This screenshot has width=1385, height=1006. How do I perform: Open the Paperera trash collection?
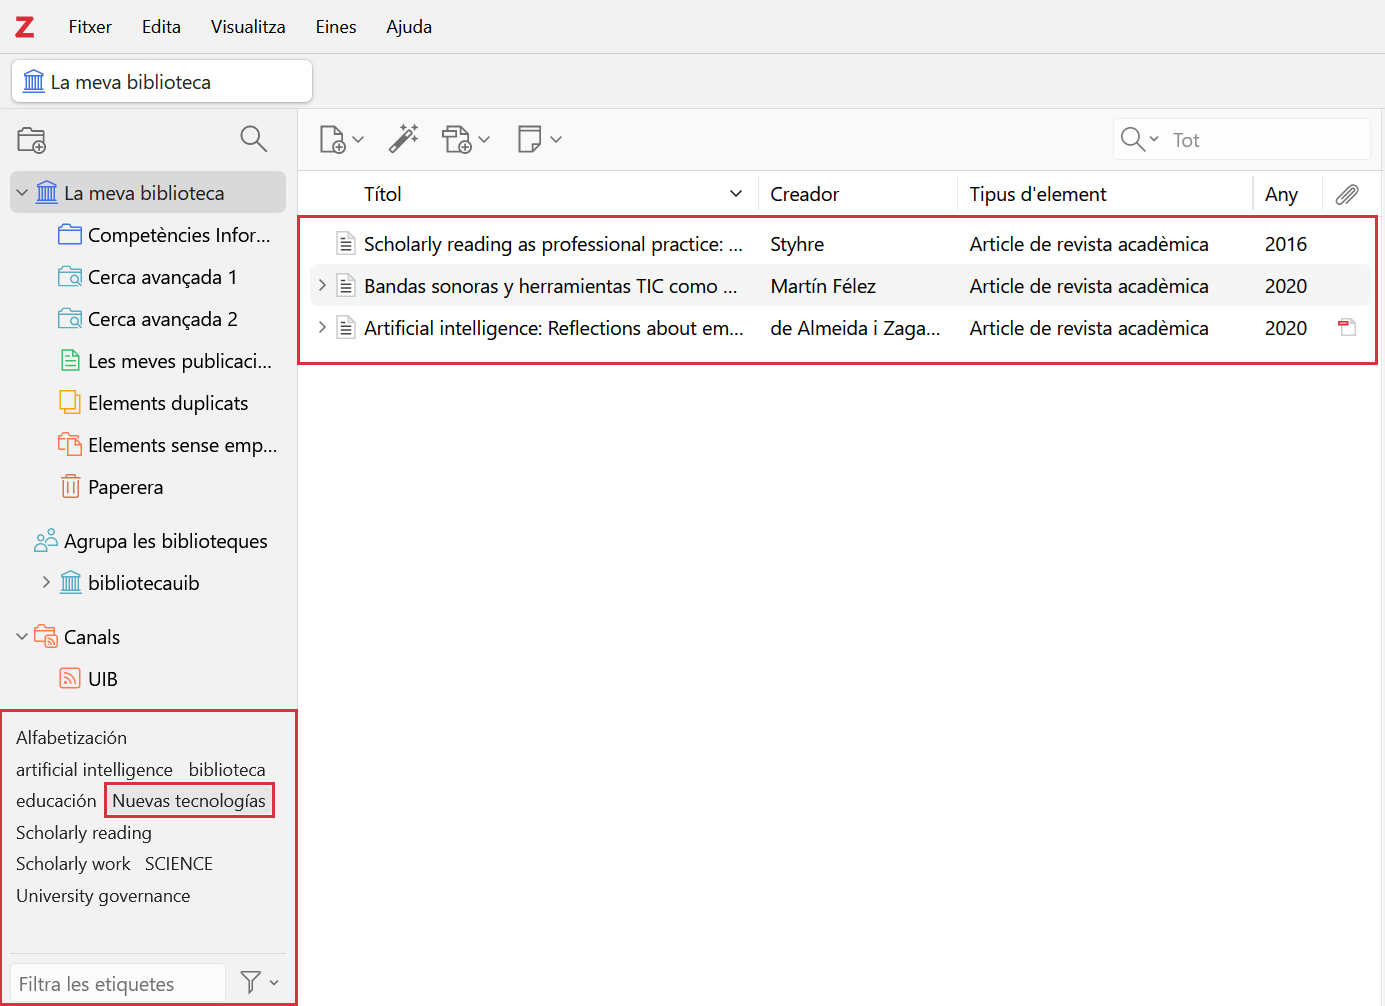pyautogui.click(x=125, y=487)
